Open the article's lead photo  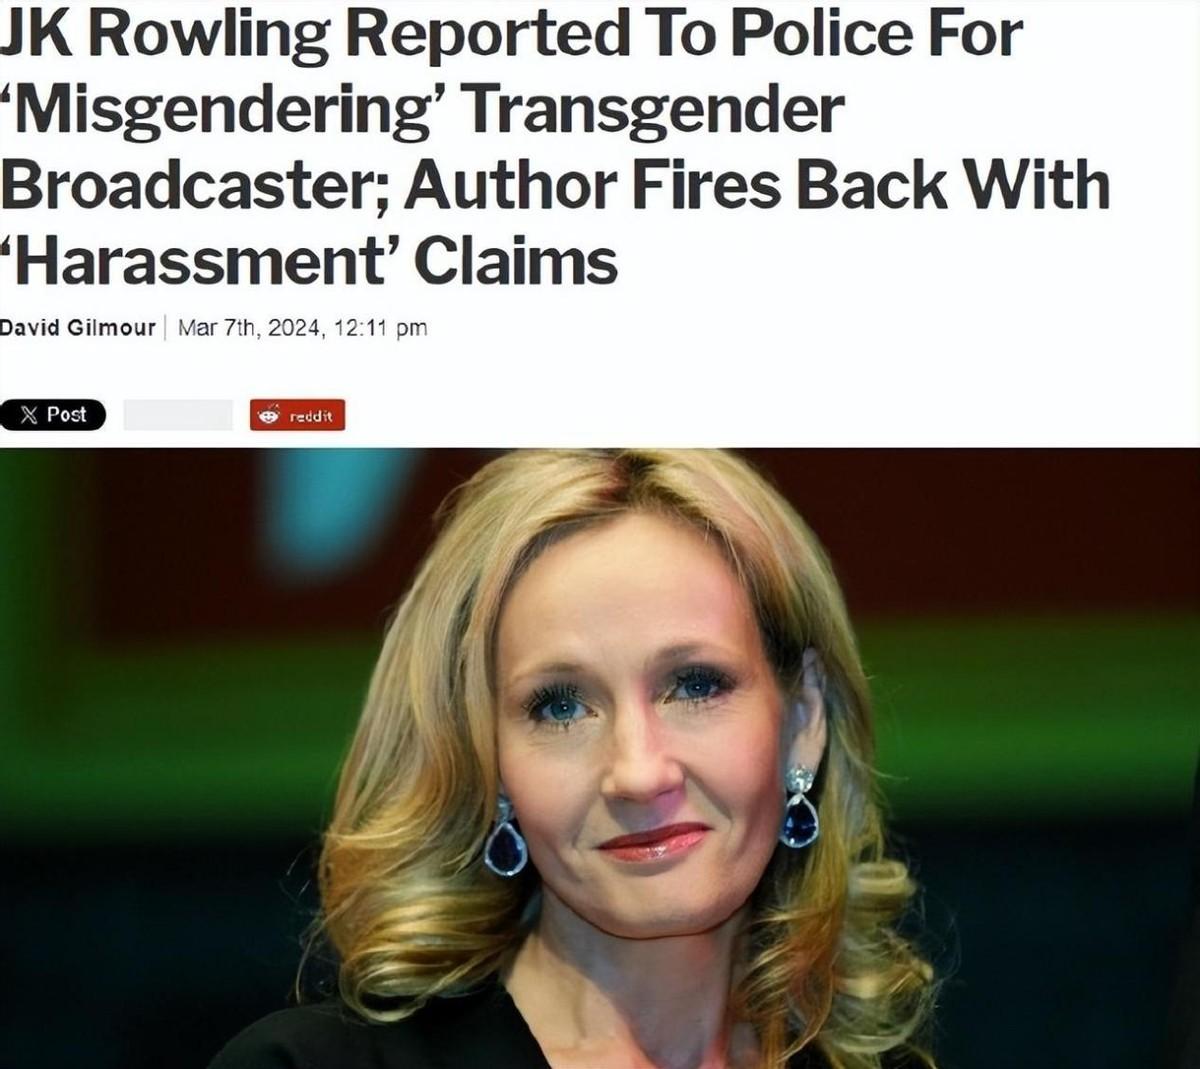click(x=600, y=758)
